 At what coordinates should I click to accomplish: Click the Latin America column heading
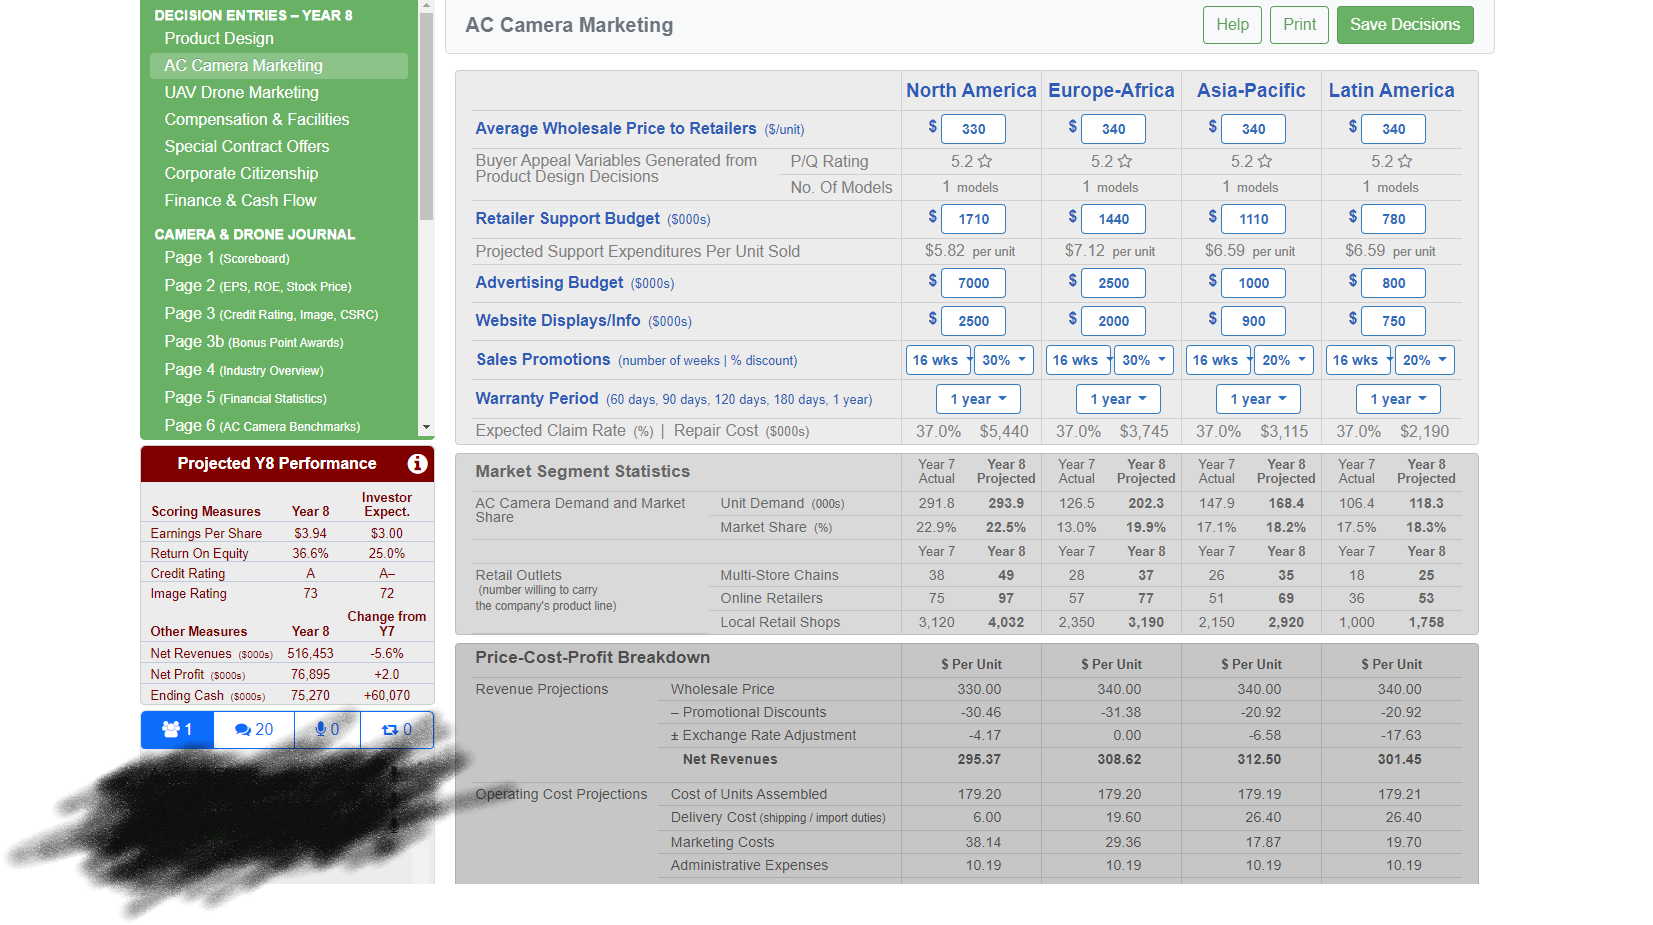(x=1391, y=91)
